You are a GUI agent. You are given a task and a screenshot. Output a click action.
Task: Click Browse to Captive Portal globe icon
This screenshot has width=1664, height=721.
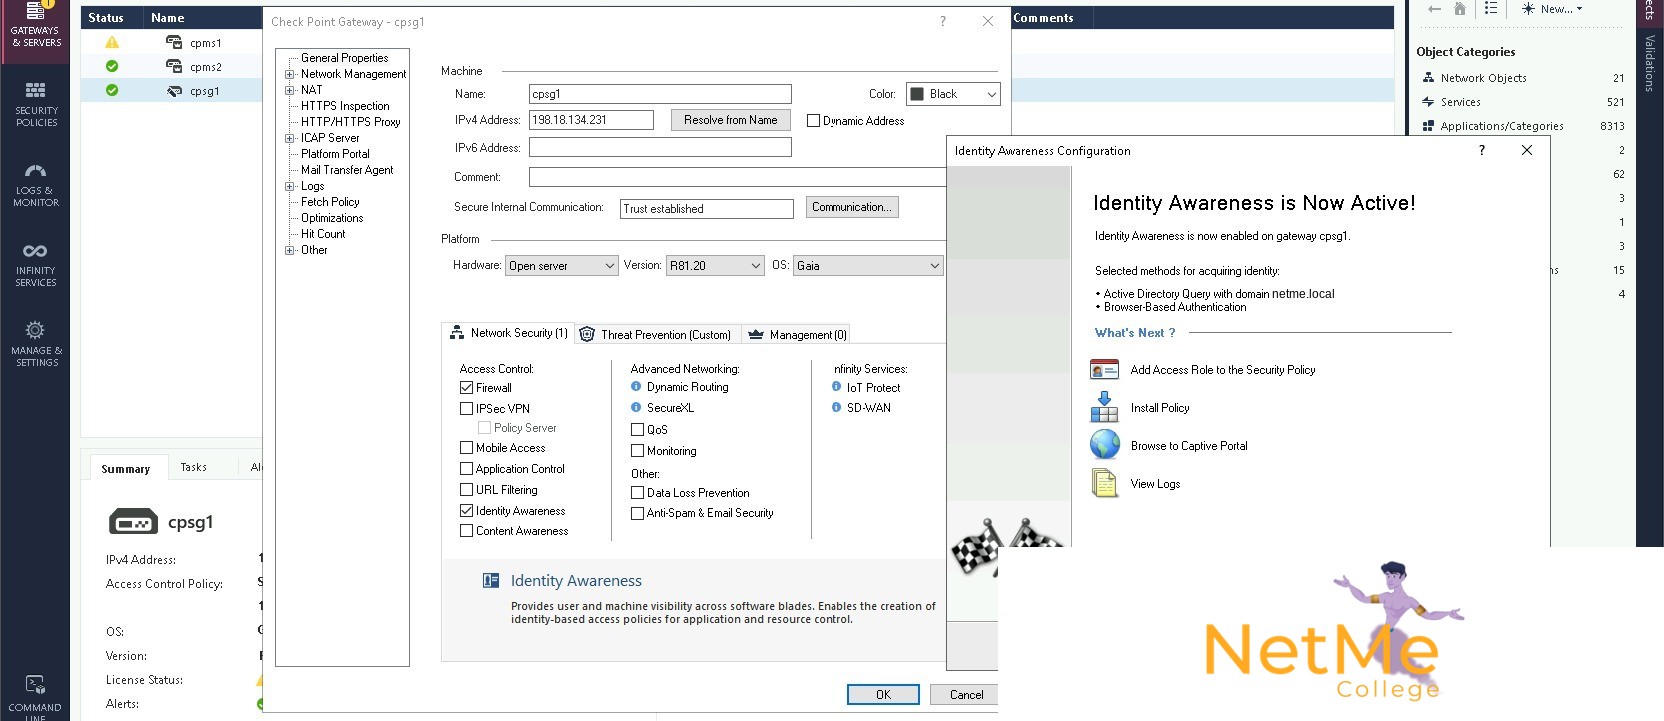click(1105, 445)
